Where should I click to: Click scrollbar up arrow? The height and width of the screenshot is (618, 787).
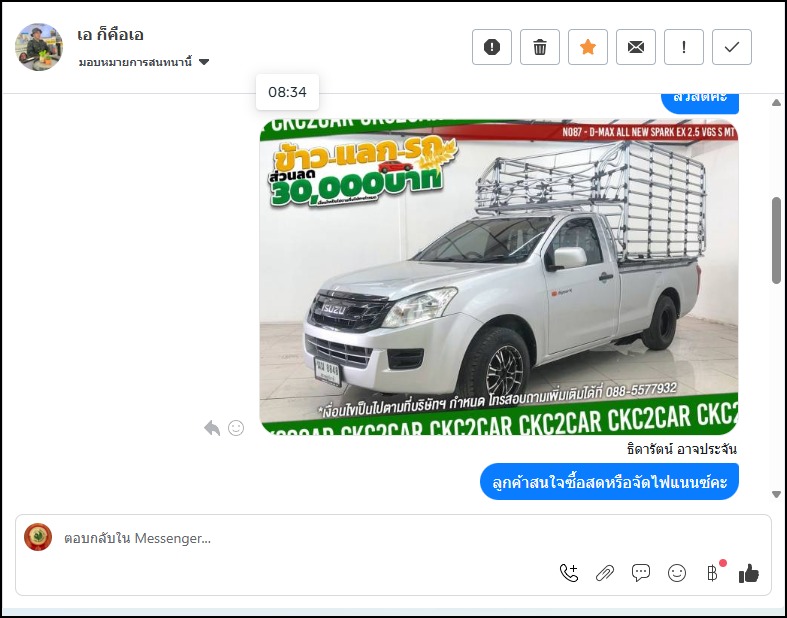pyautogui.click(x=776, y=102)
